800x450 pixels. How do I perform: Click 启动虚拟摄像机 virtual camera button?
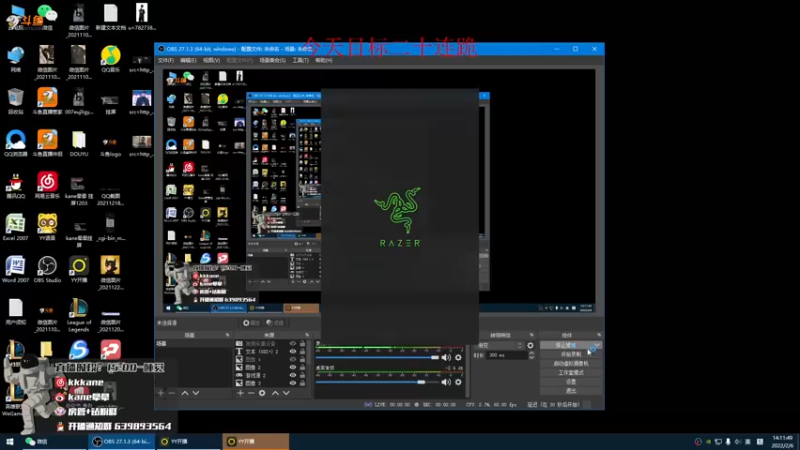[571, 364]
